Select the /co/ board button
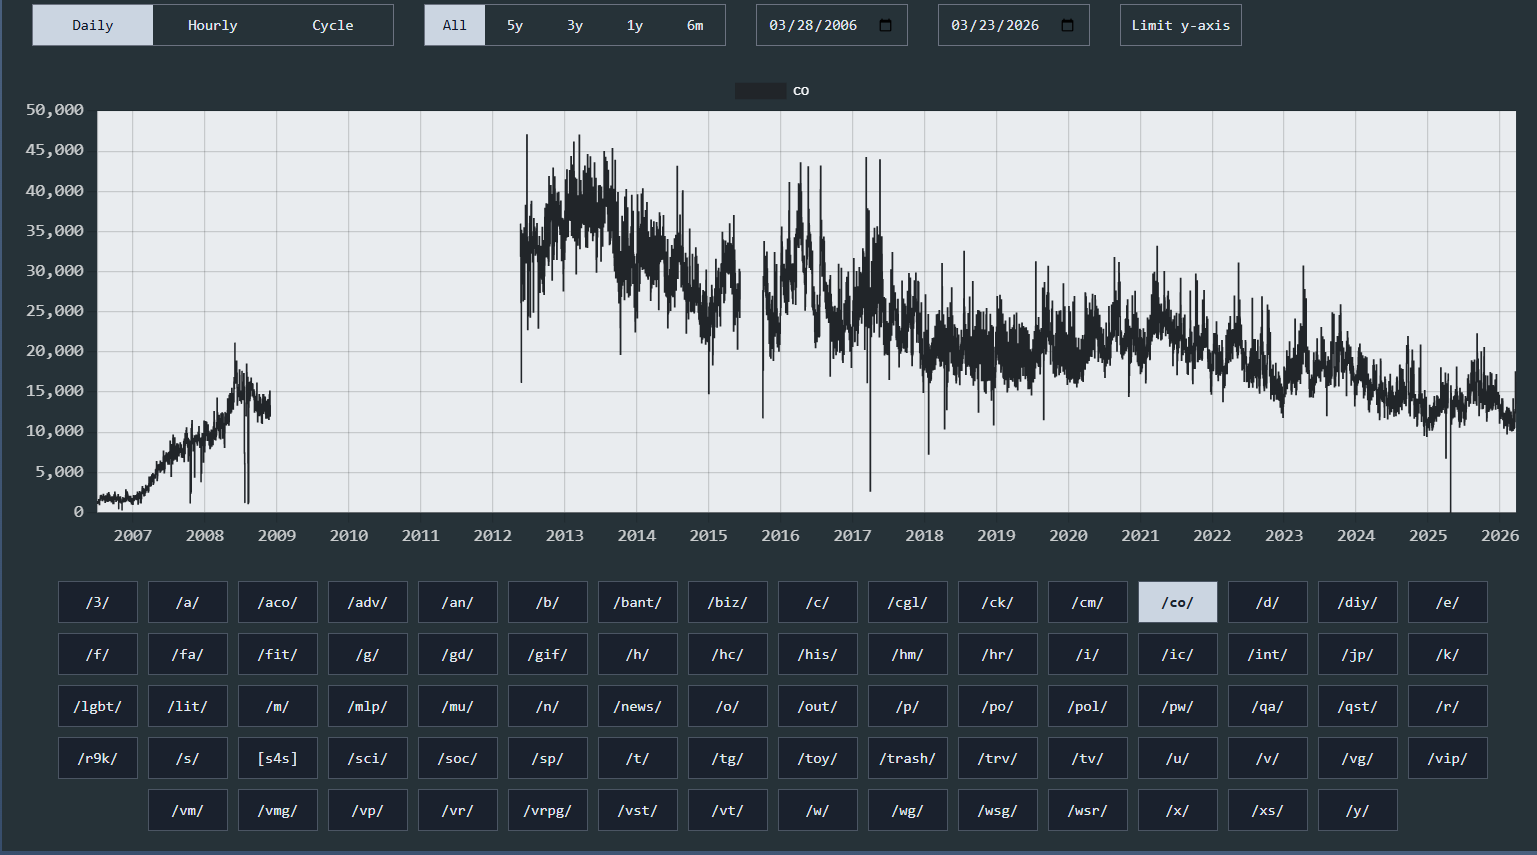Screen dimensions: 1537x855 1178,602
